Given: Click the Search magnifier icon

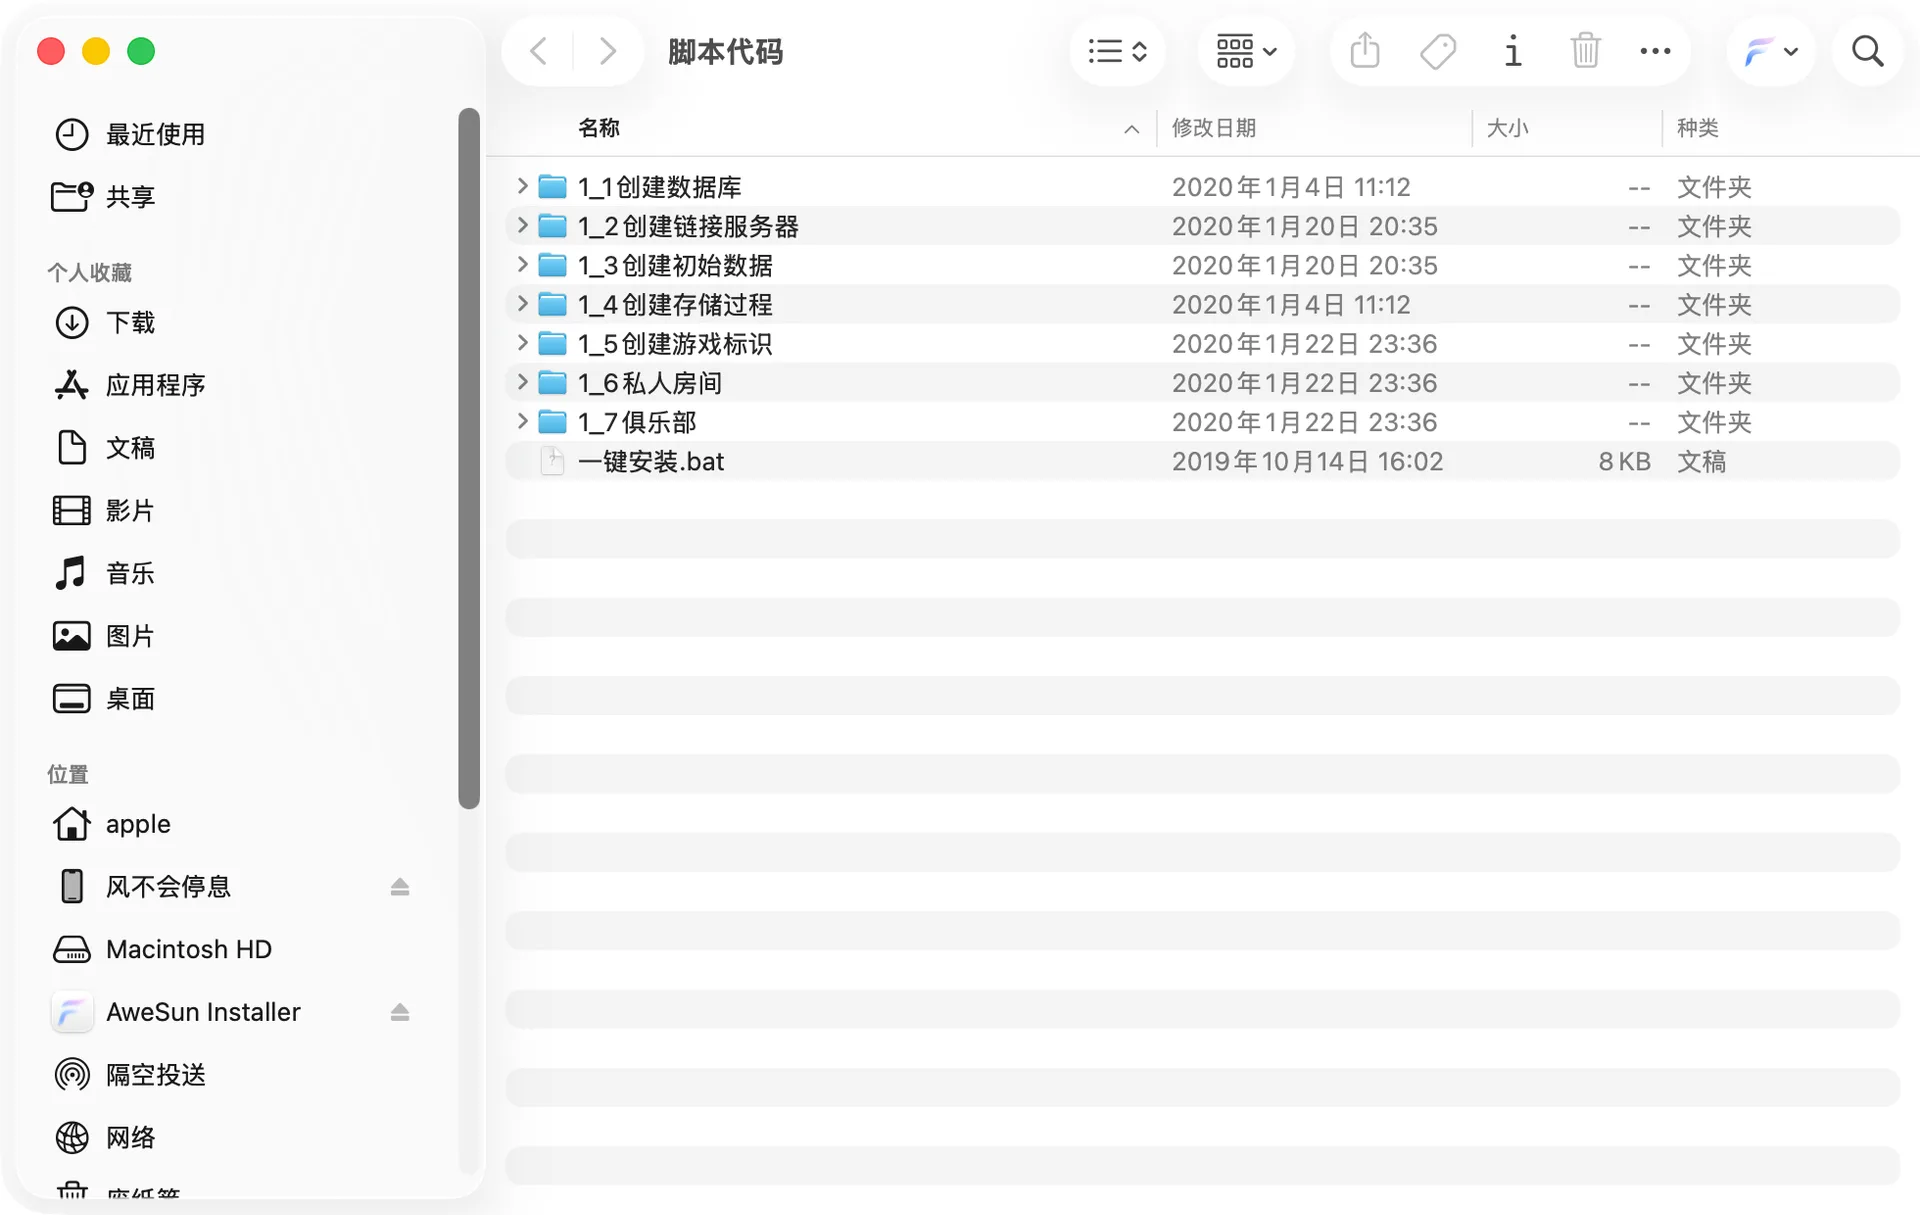Looking at the screenshot, I should pyautogui.click(x=1867, y=51).
